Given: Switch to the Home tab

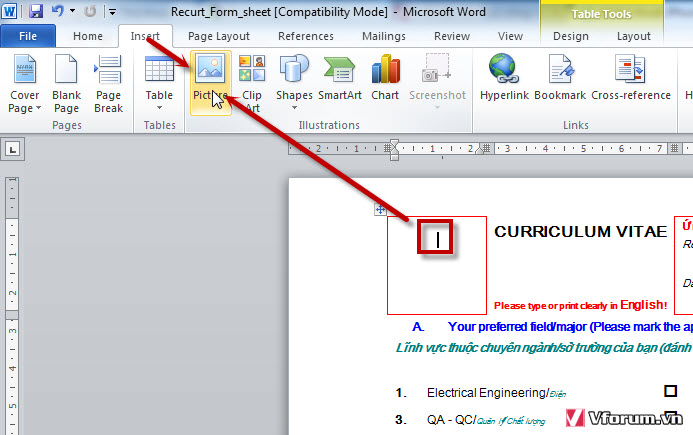Looking at the screenshot, I should tap(88, 36).
